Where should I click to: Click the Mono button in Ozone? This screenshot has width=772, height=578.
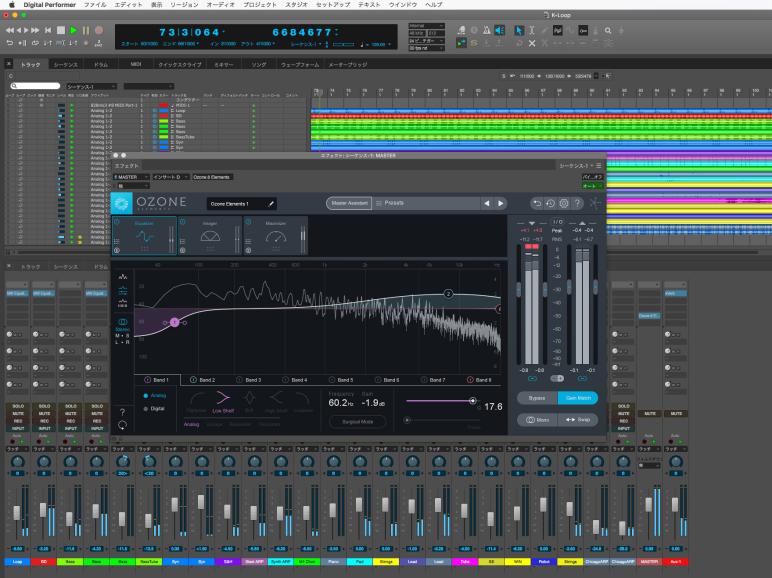pos(537,420)
